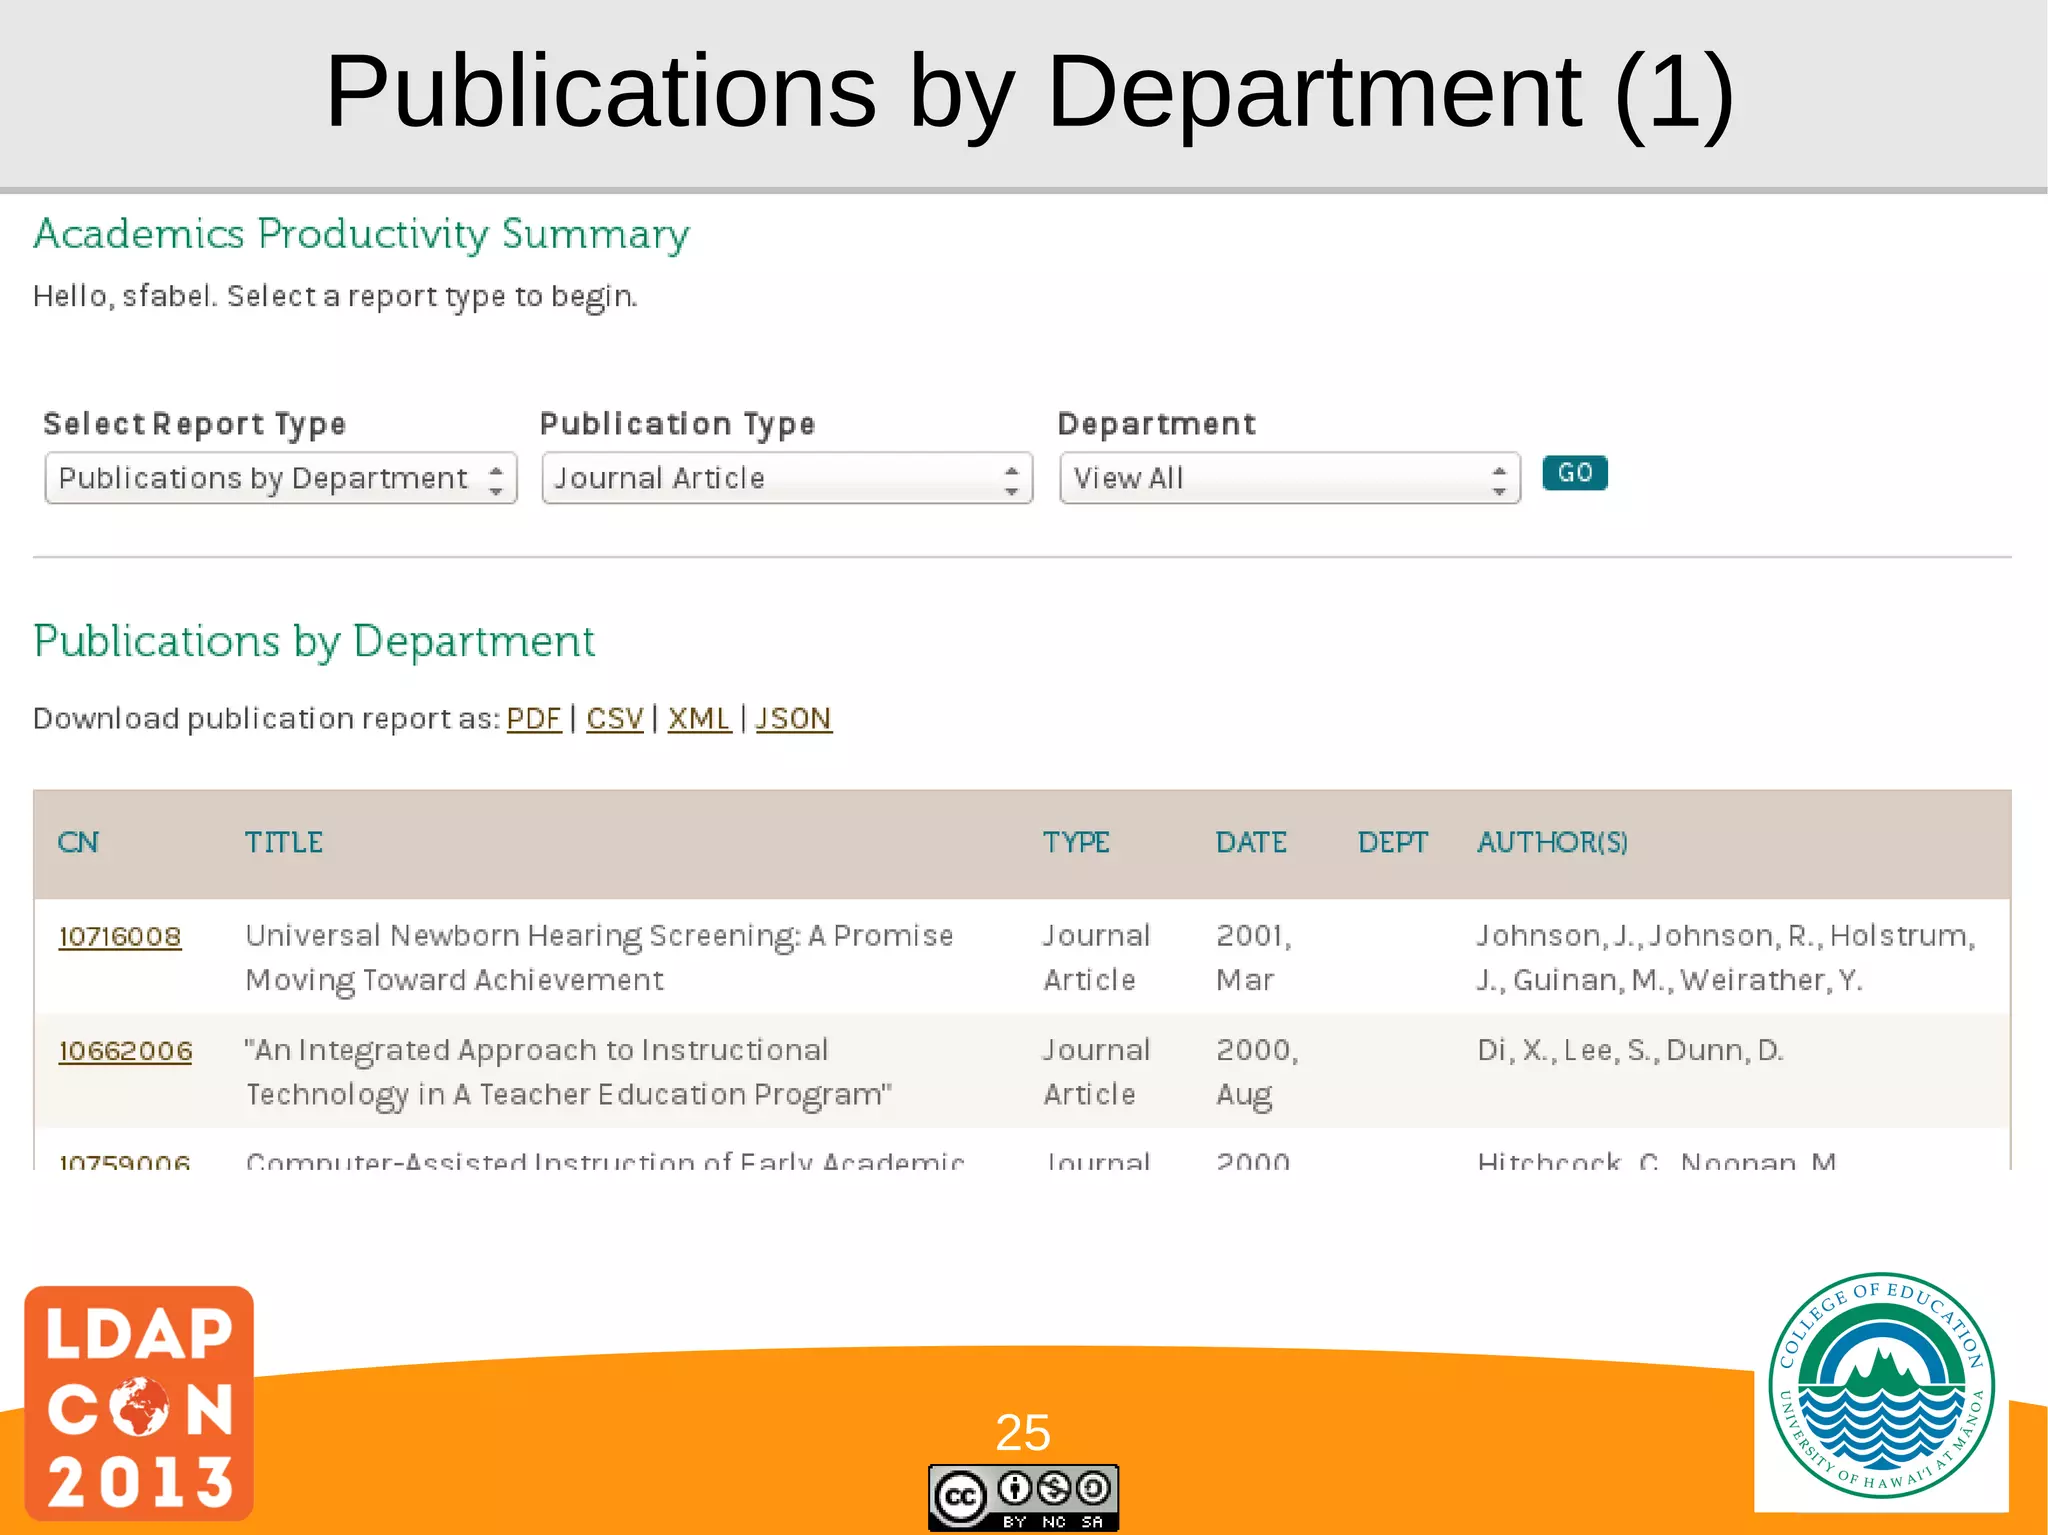Screen dimensions: 2048x1535
Task: Download the publication report as JSON
Action: pos(794,719)
